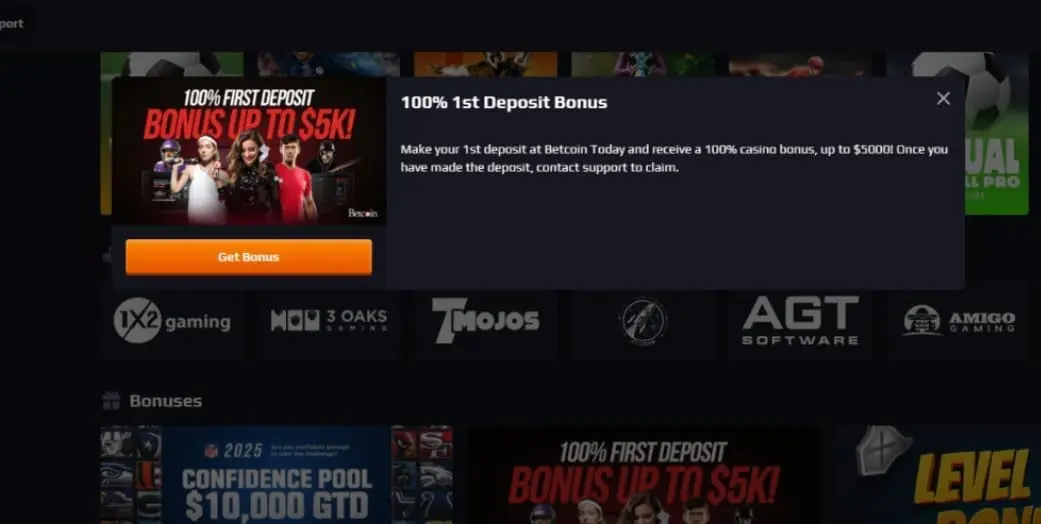Open the orange game thumbnail behind popup

pyautogui.click(x=485, y=64)
